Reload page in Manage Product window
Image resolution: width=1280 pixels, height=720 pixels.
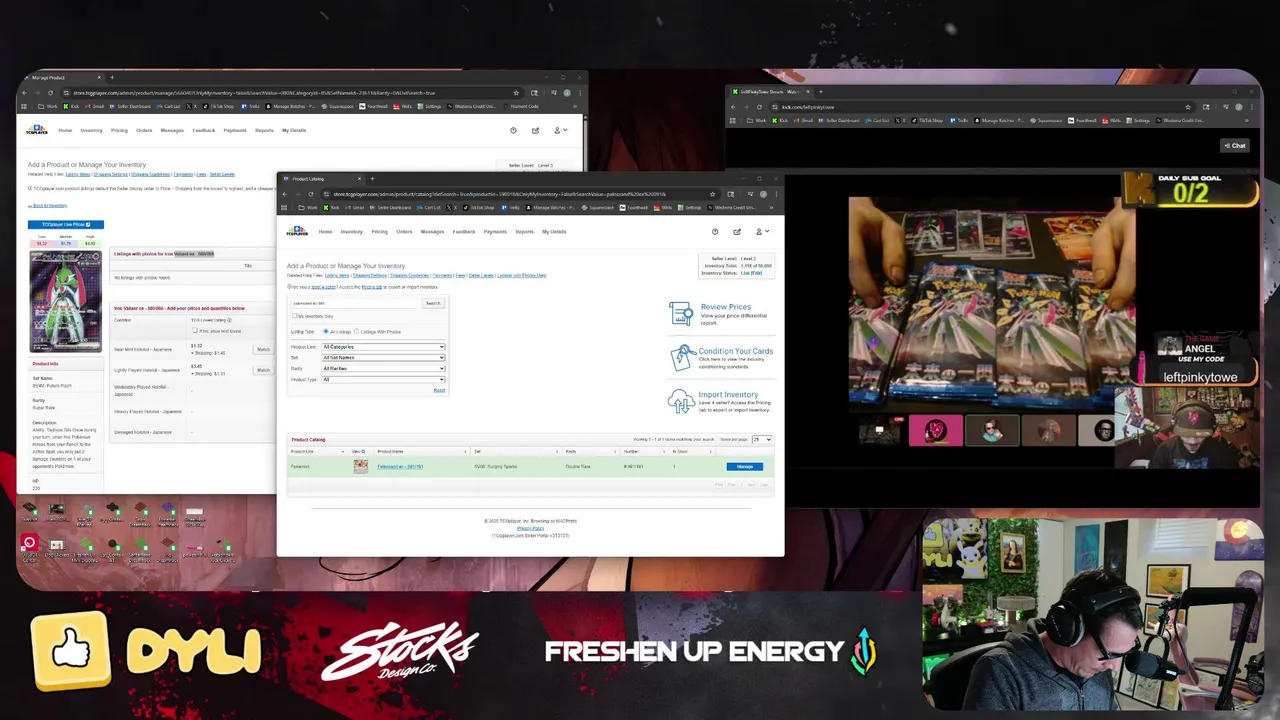(x=52, y=93)
